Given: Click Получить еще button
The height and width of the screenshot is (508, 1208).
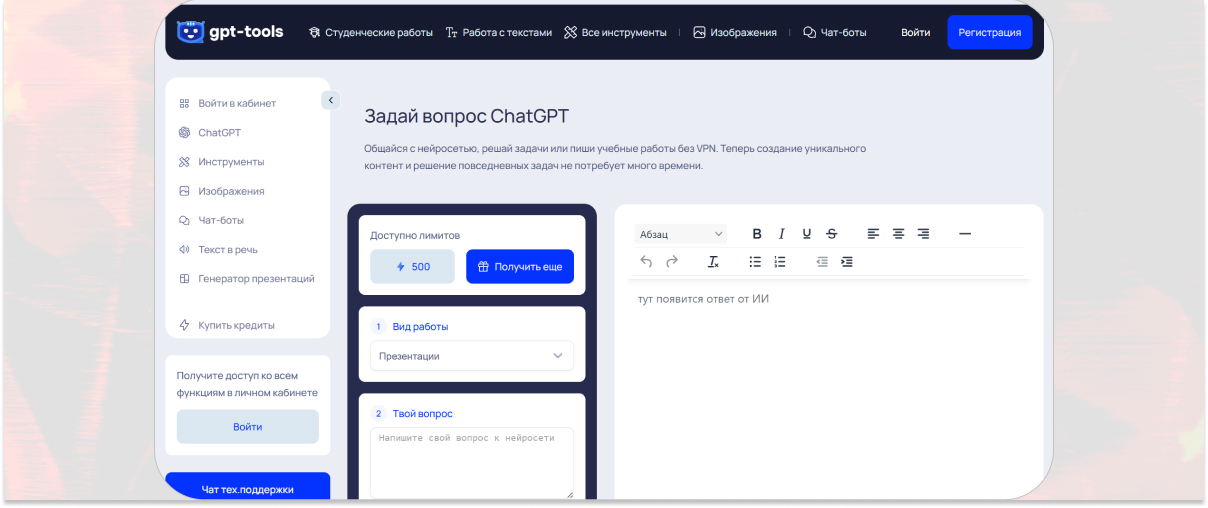Looking at the screenshot, I should [x=520, y=267].
